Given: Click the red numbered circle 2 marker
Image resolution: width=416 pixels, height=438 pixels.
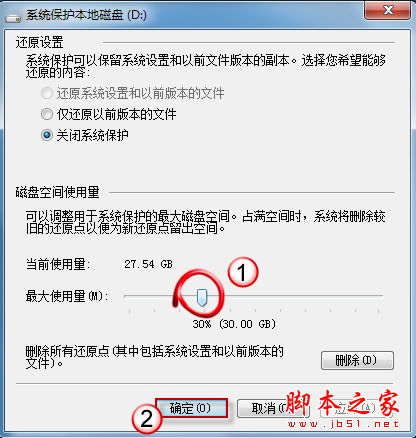Looking at the screenshot, I should [147, 418].
